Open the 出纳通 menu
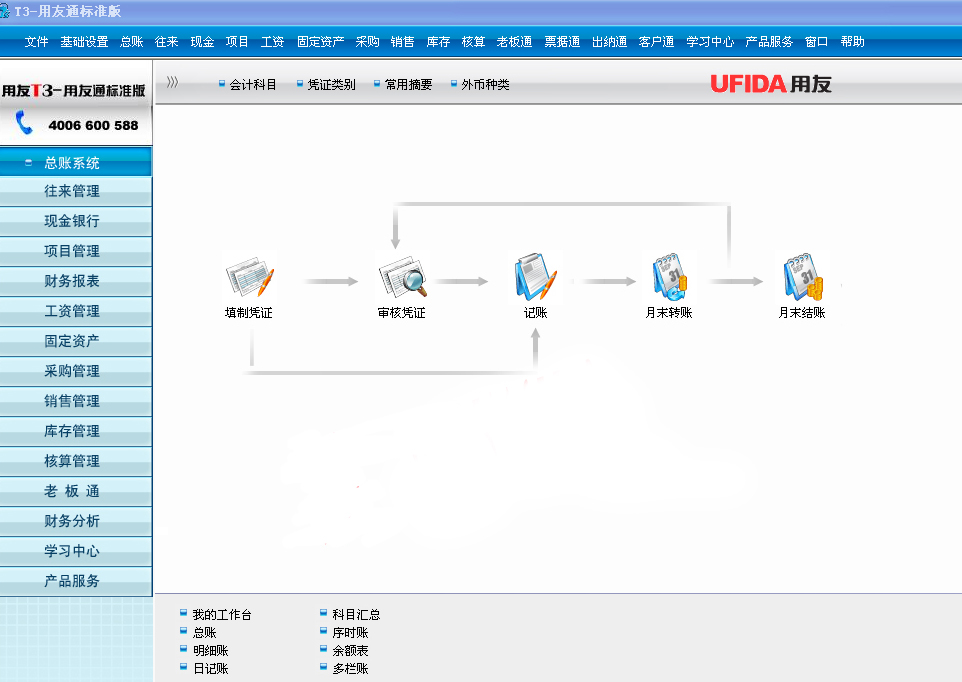Viewport: 962px width, 682px height. click(x=609, y=42)
